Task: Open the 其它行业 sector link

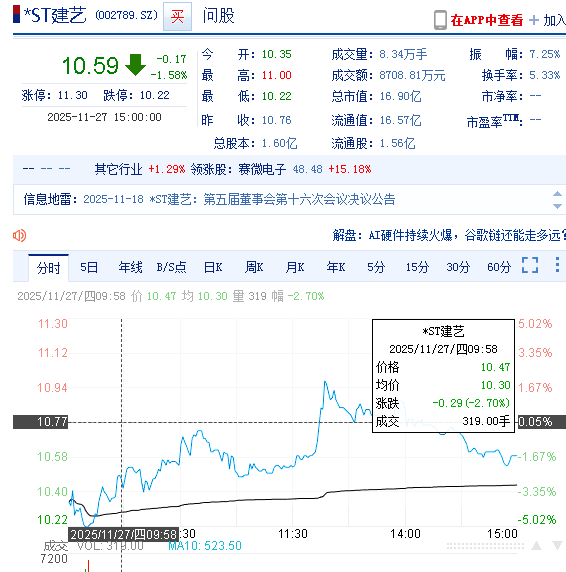Action: coord(118,169)
